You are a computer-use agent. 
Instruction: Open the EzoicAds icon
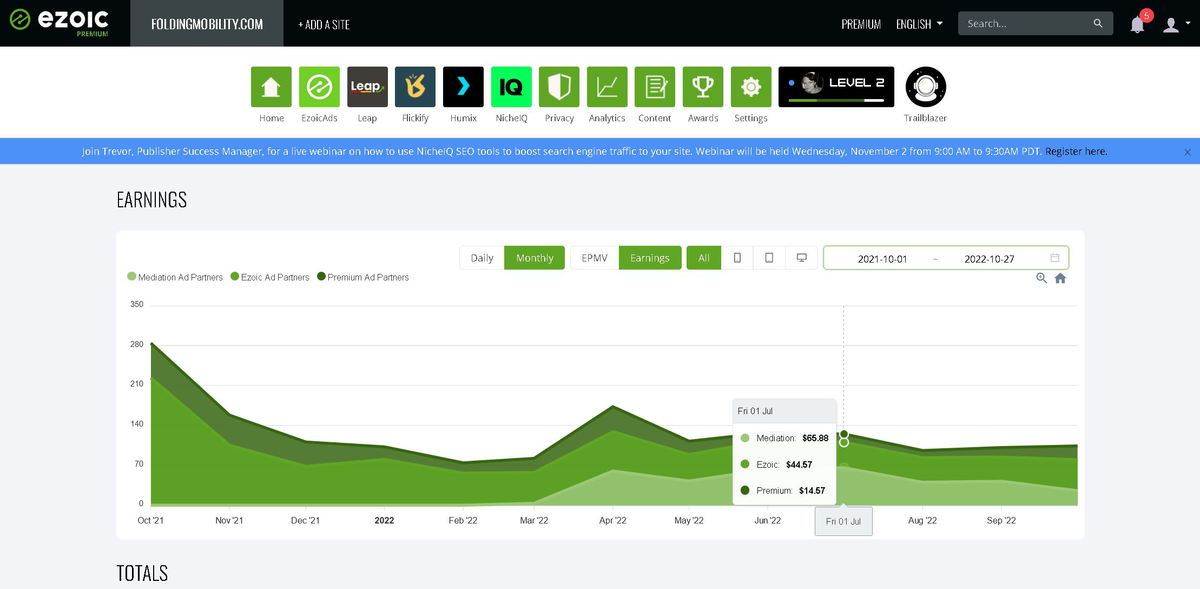coord(319,87)
